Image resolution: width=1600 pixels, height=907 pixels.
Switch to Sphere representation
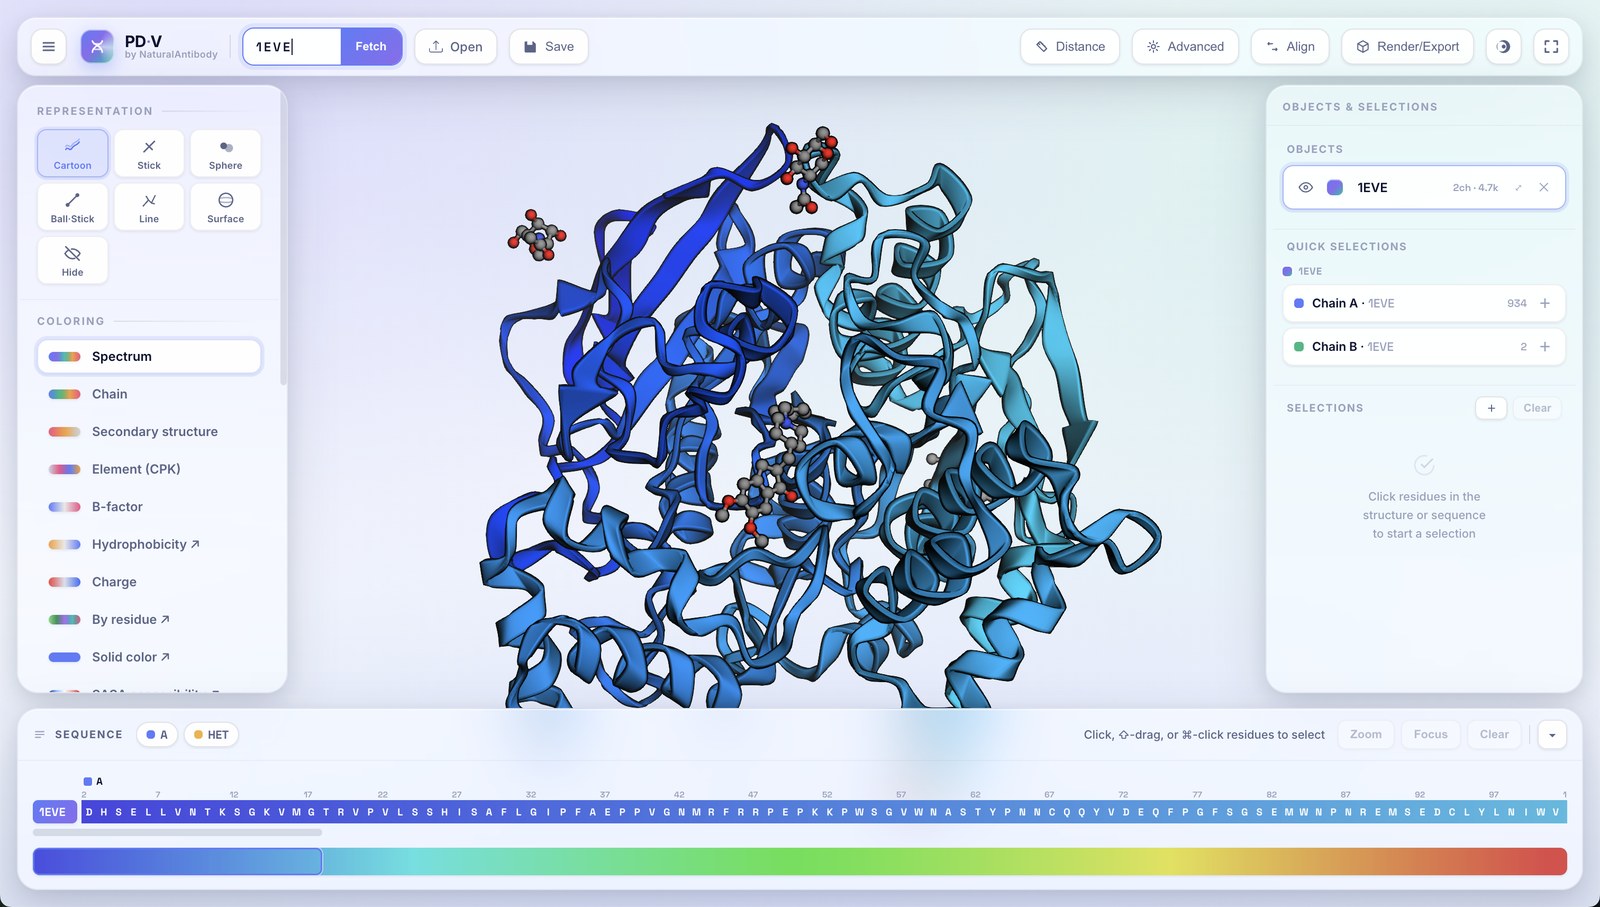coord(226,153)
